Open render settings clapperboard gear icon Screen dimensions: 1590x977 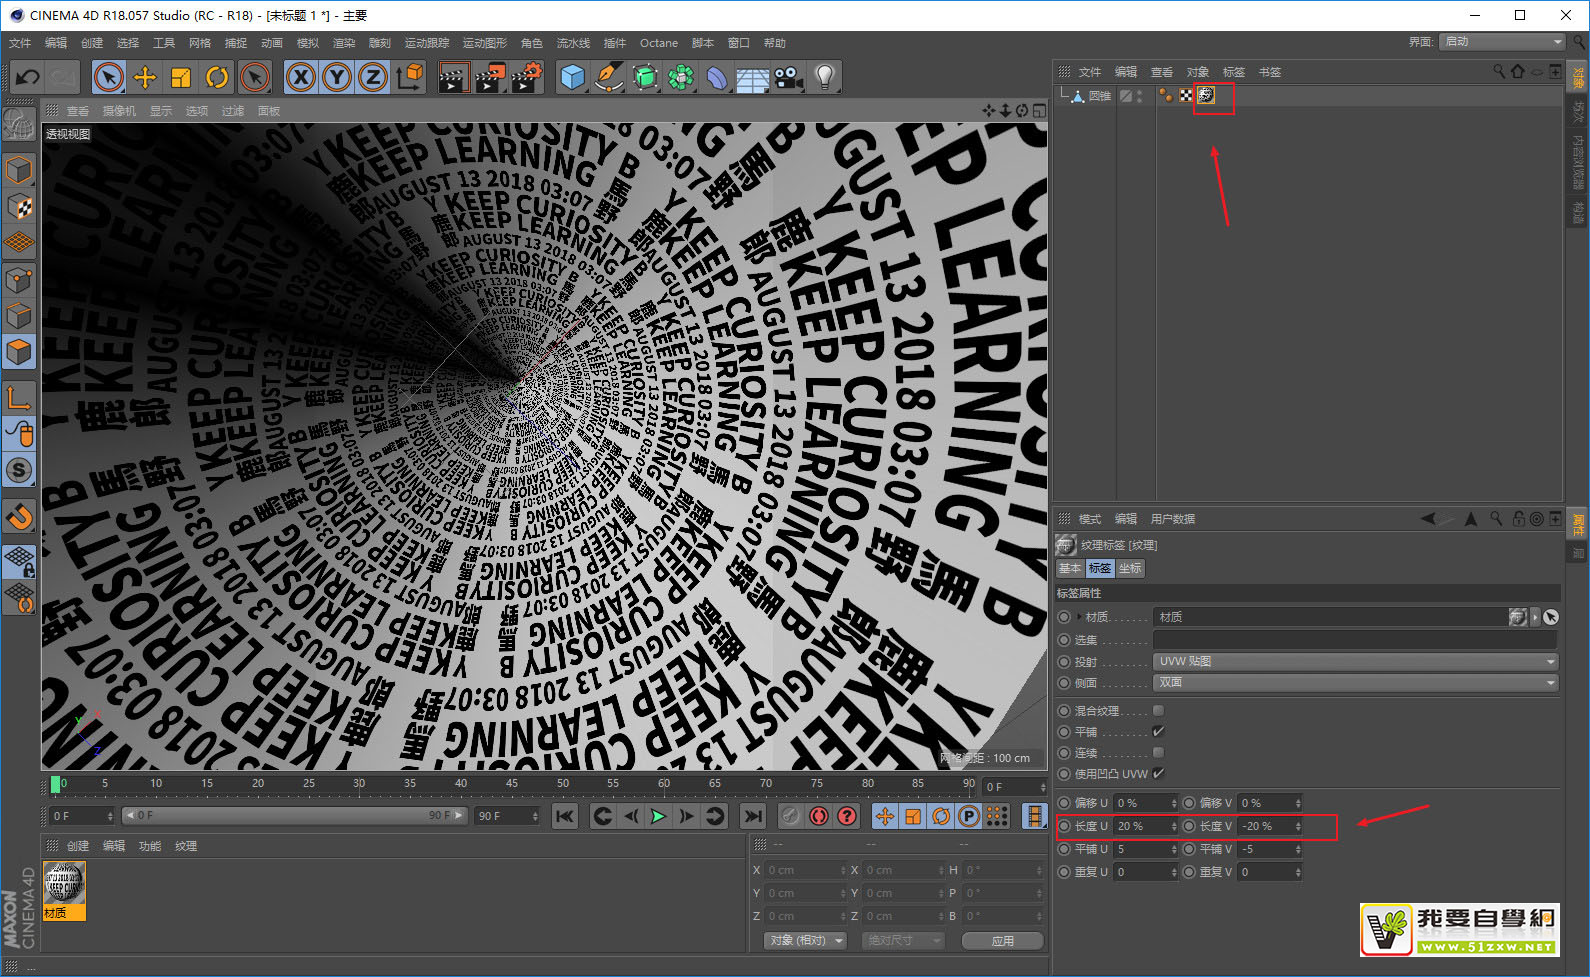coord(527,77)
